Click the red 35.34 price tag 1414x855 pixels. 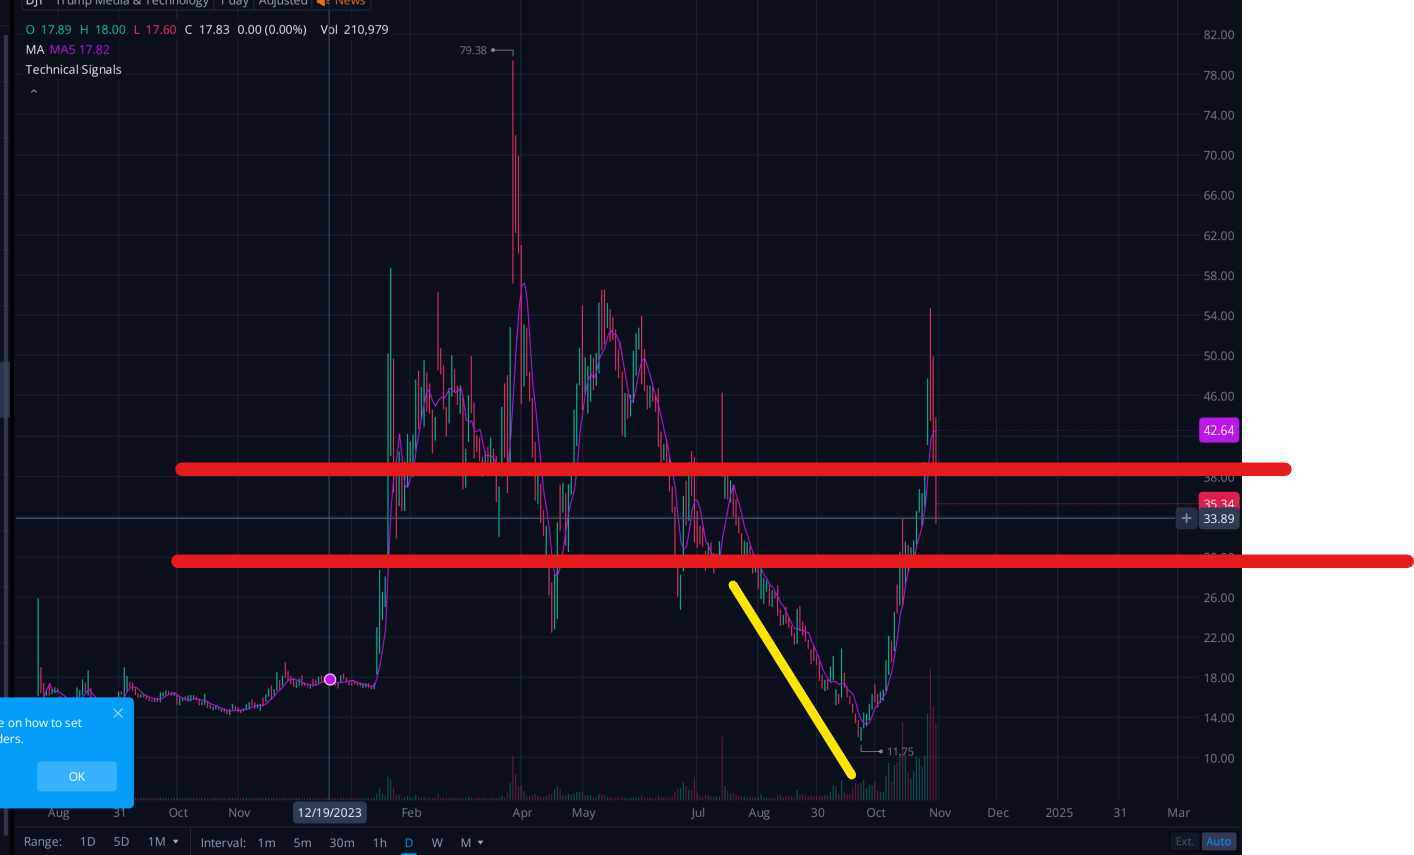[1219, 501]
